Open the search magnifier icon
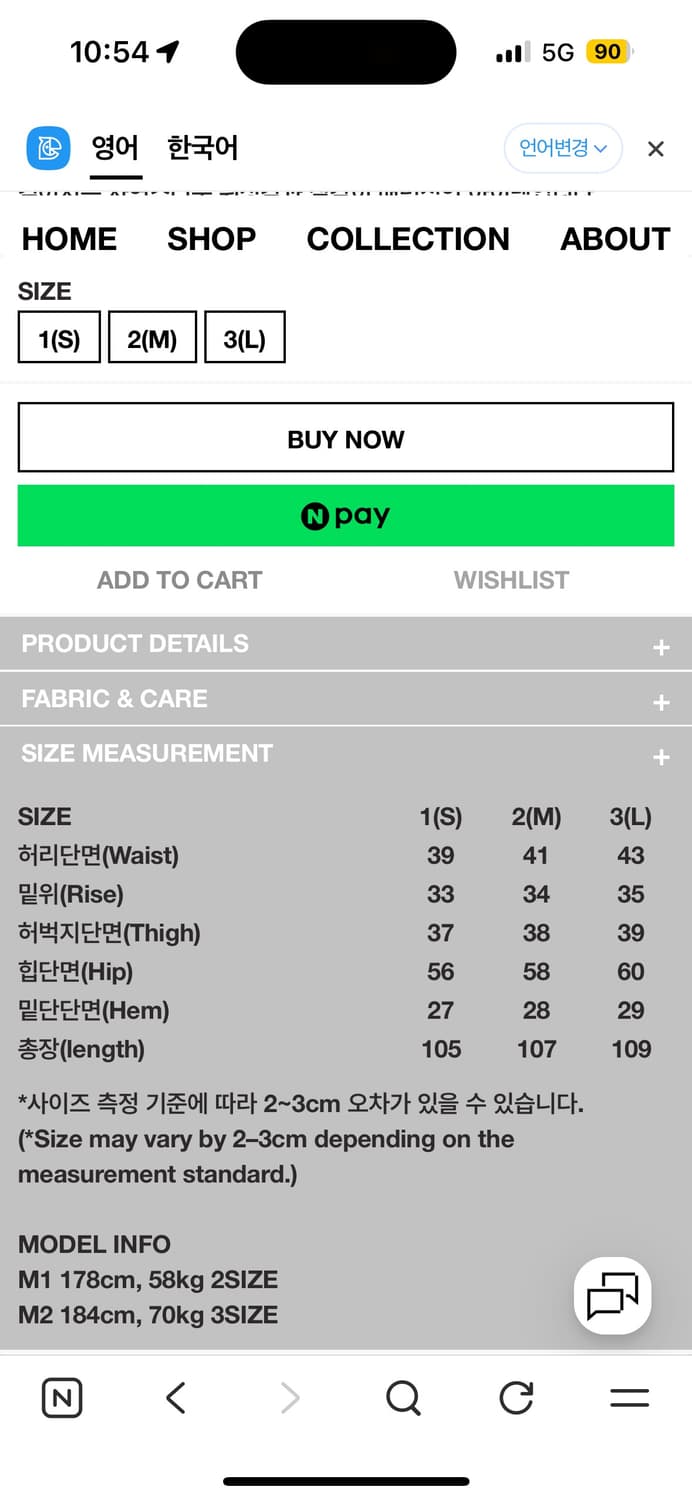The width and height of the screenshot is (692, 1500). (x=402, y=1398)
